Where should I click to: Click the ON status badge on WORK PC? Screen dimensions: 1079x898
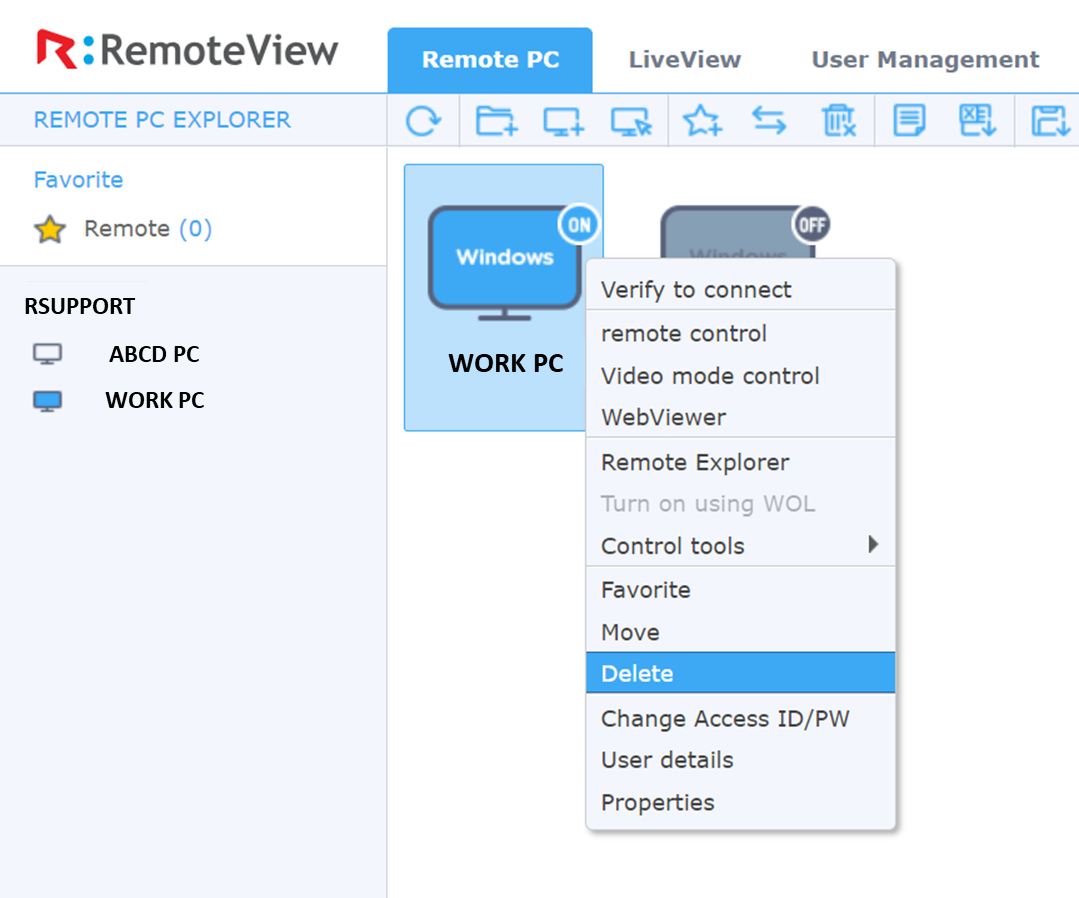click(x=579, y=225)
